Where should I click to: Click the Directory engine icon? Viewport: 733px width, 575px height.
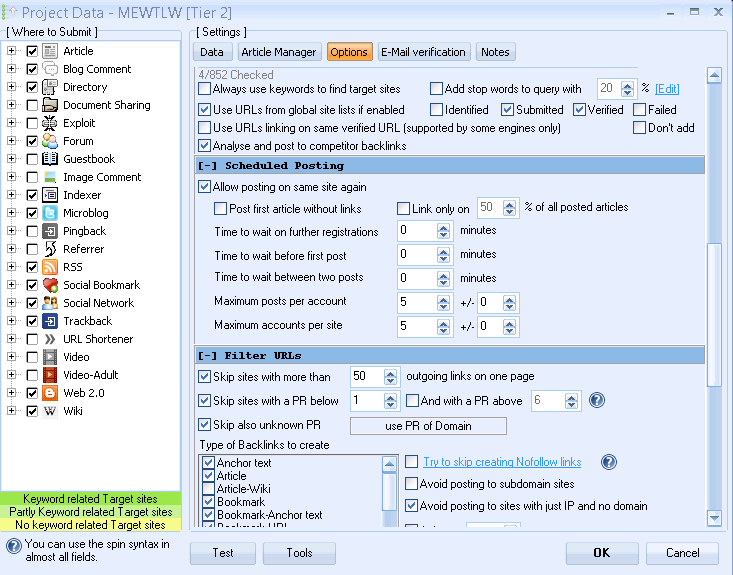coord(50,87)
